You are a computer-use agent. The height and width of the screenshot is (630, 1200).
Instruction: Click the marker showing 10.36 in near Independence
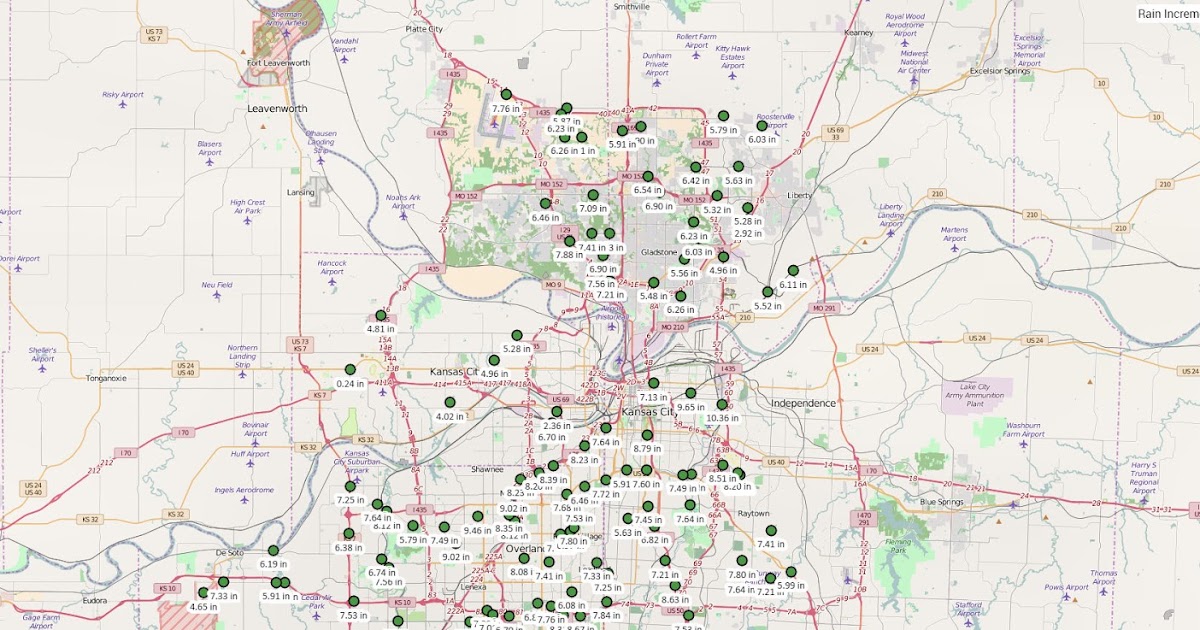tap(722, 405)
